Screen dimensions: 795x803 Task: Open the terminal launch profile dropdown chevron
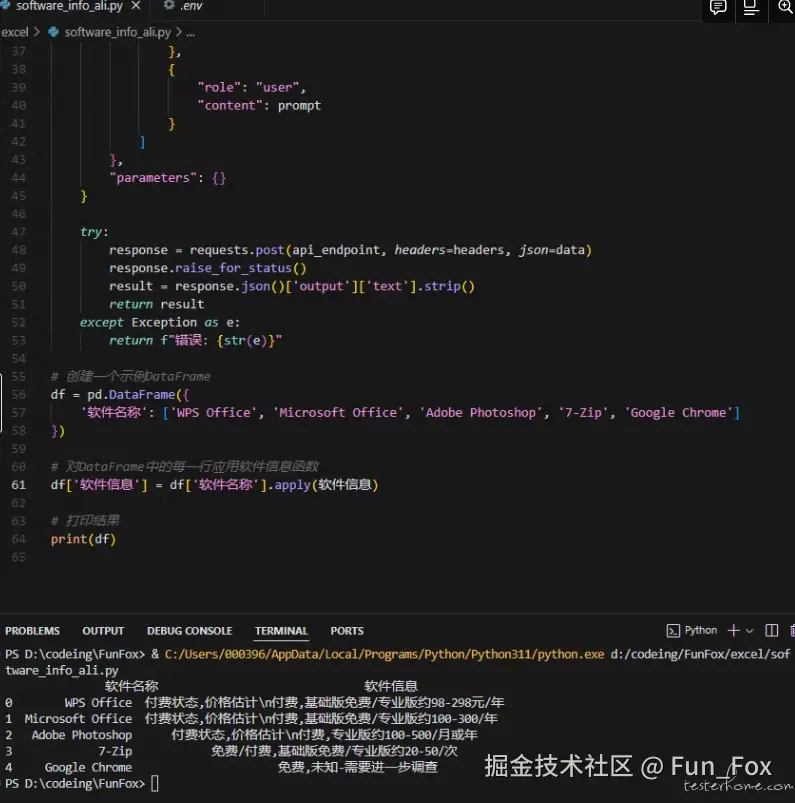click(749, 631)
